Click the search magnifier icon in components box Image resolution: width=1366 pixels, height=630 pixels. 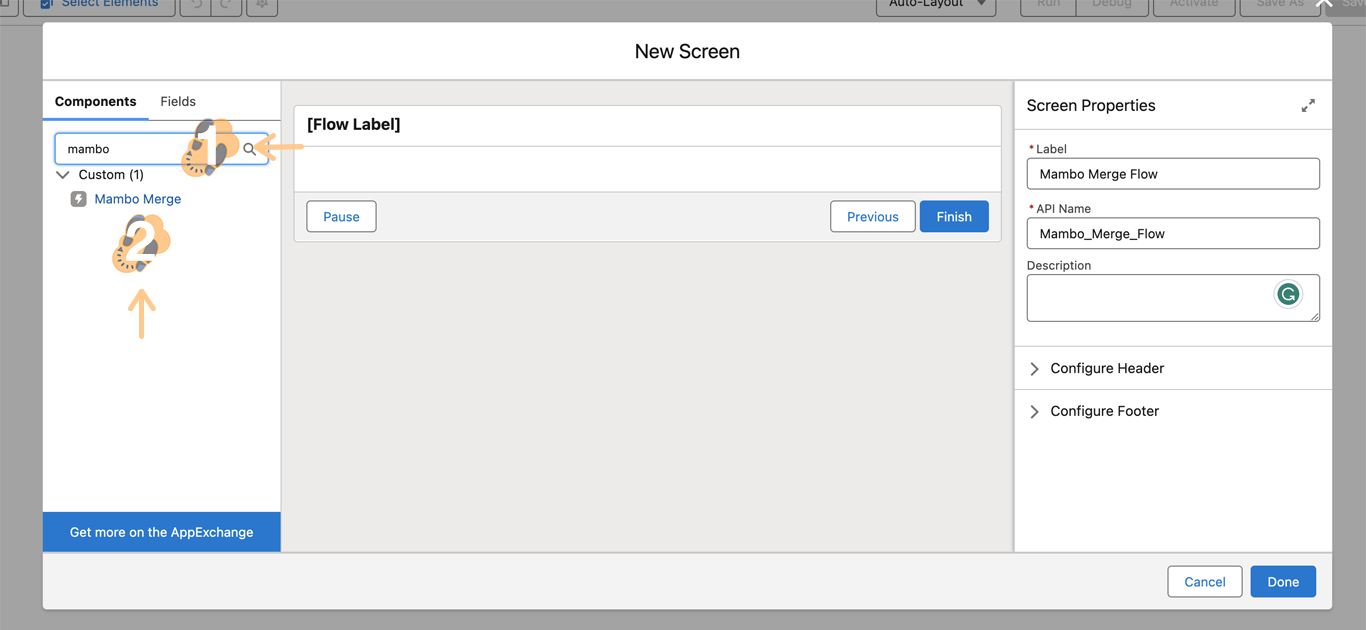tap(250, 149)
